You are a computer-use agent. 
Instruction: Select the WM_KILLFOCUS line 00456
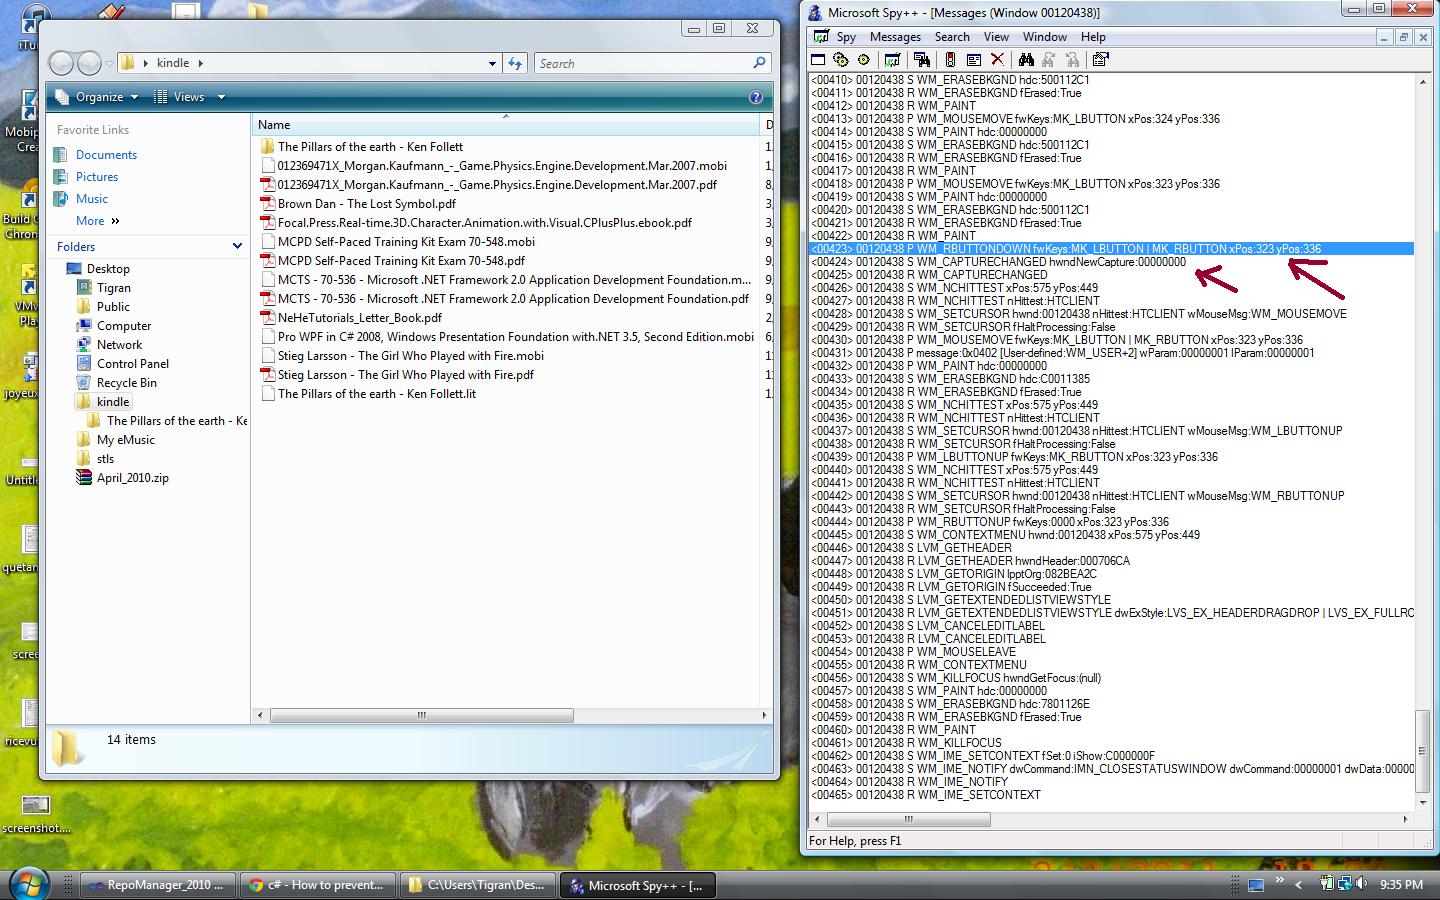click(x=956, y=678)
